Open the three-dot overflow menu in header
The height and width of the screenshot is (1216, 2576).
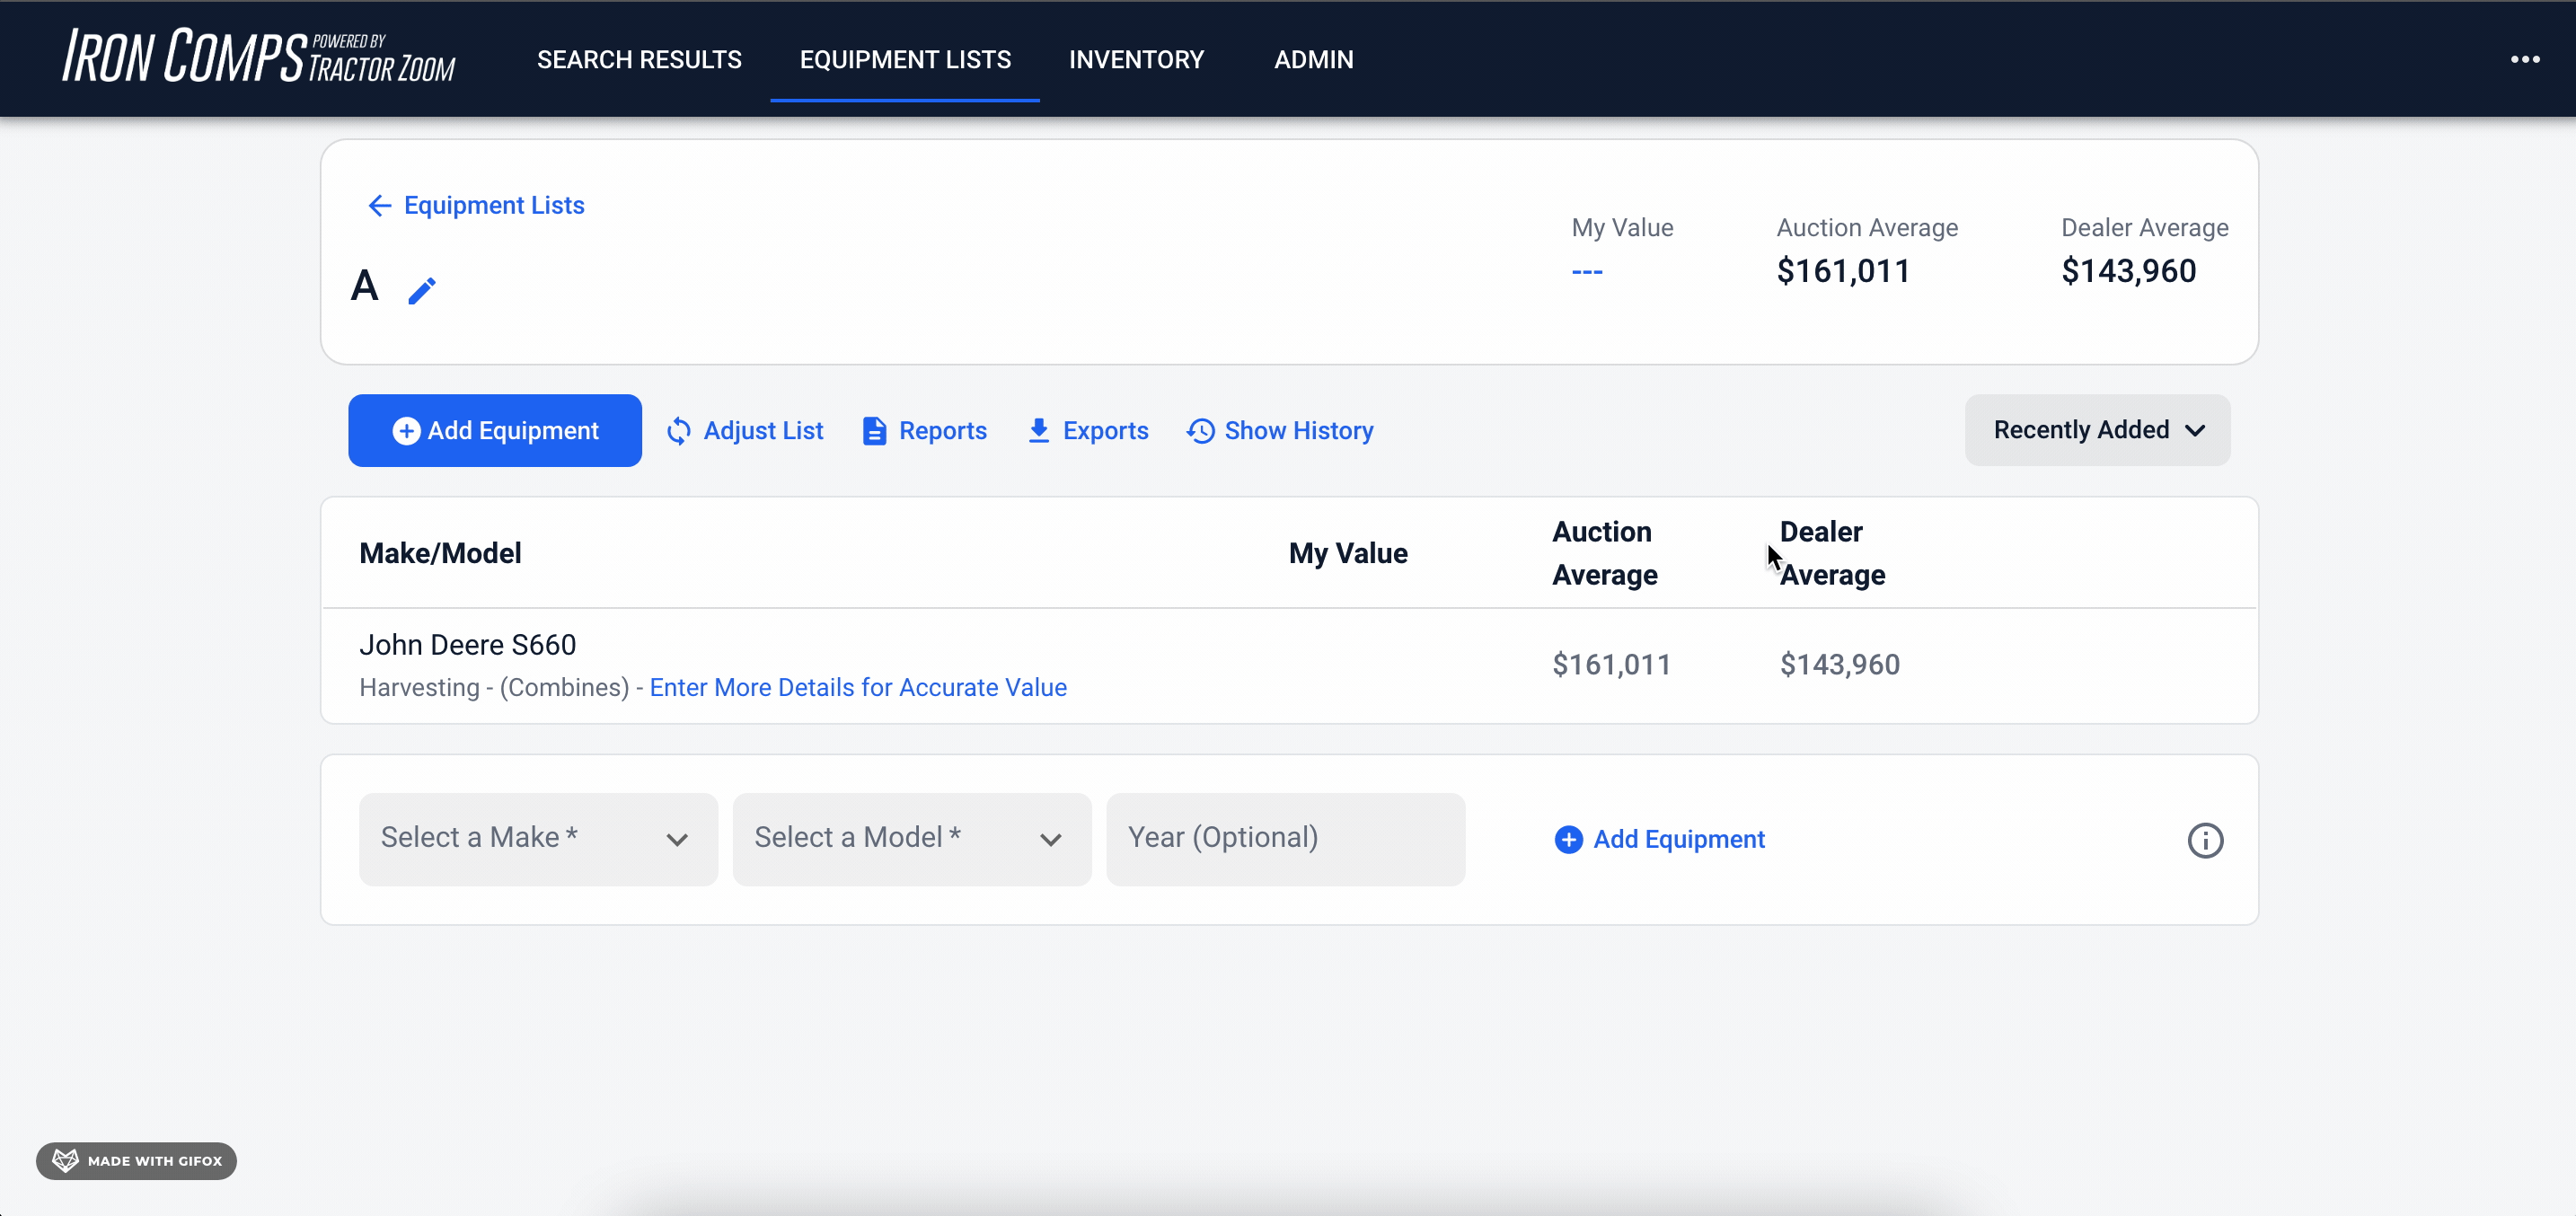tap(2524, 60)
